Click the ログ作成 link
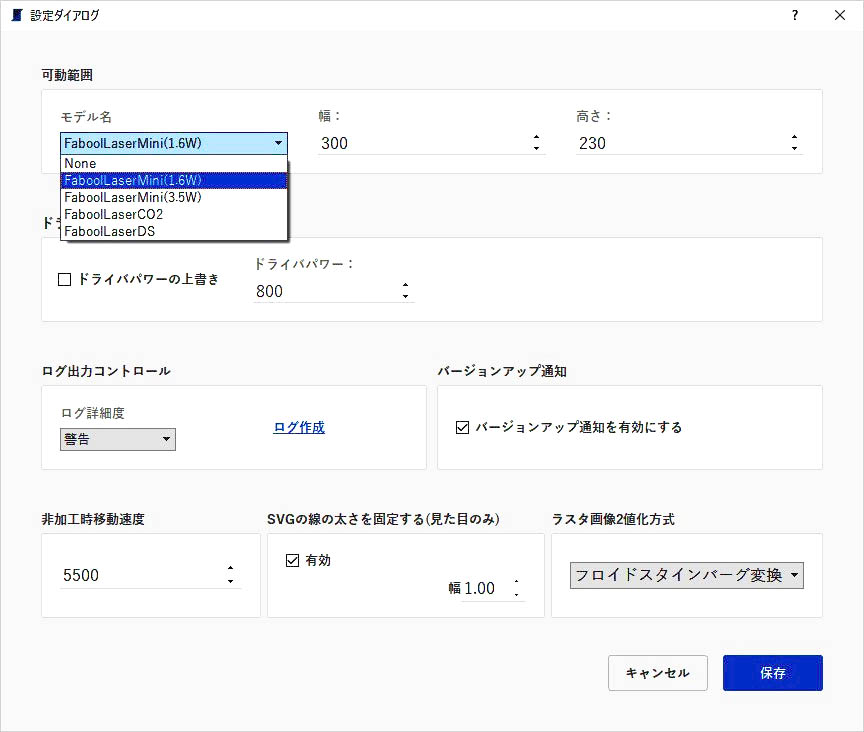864x732 pixels. point(299,427)
